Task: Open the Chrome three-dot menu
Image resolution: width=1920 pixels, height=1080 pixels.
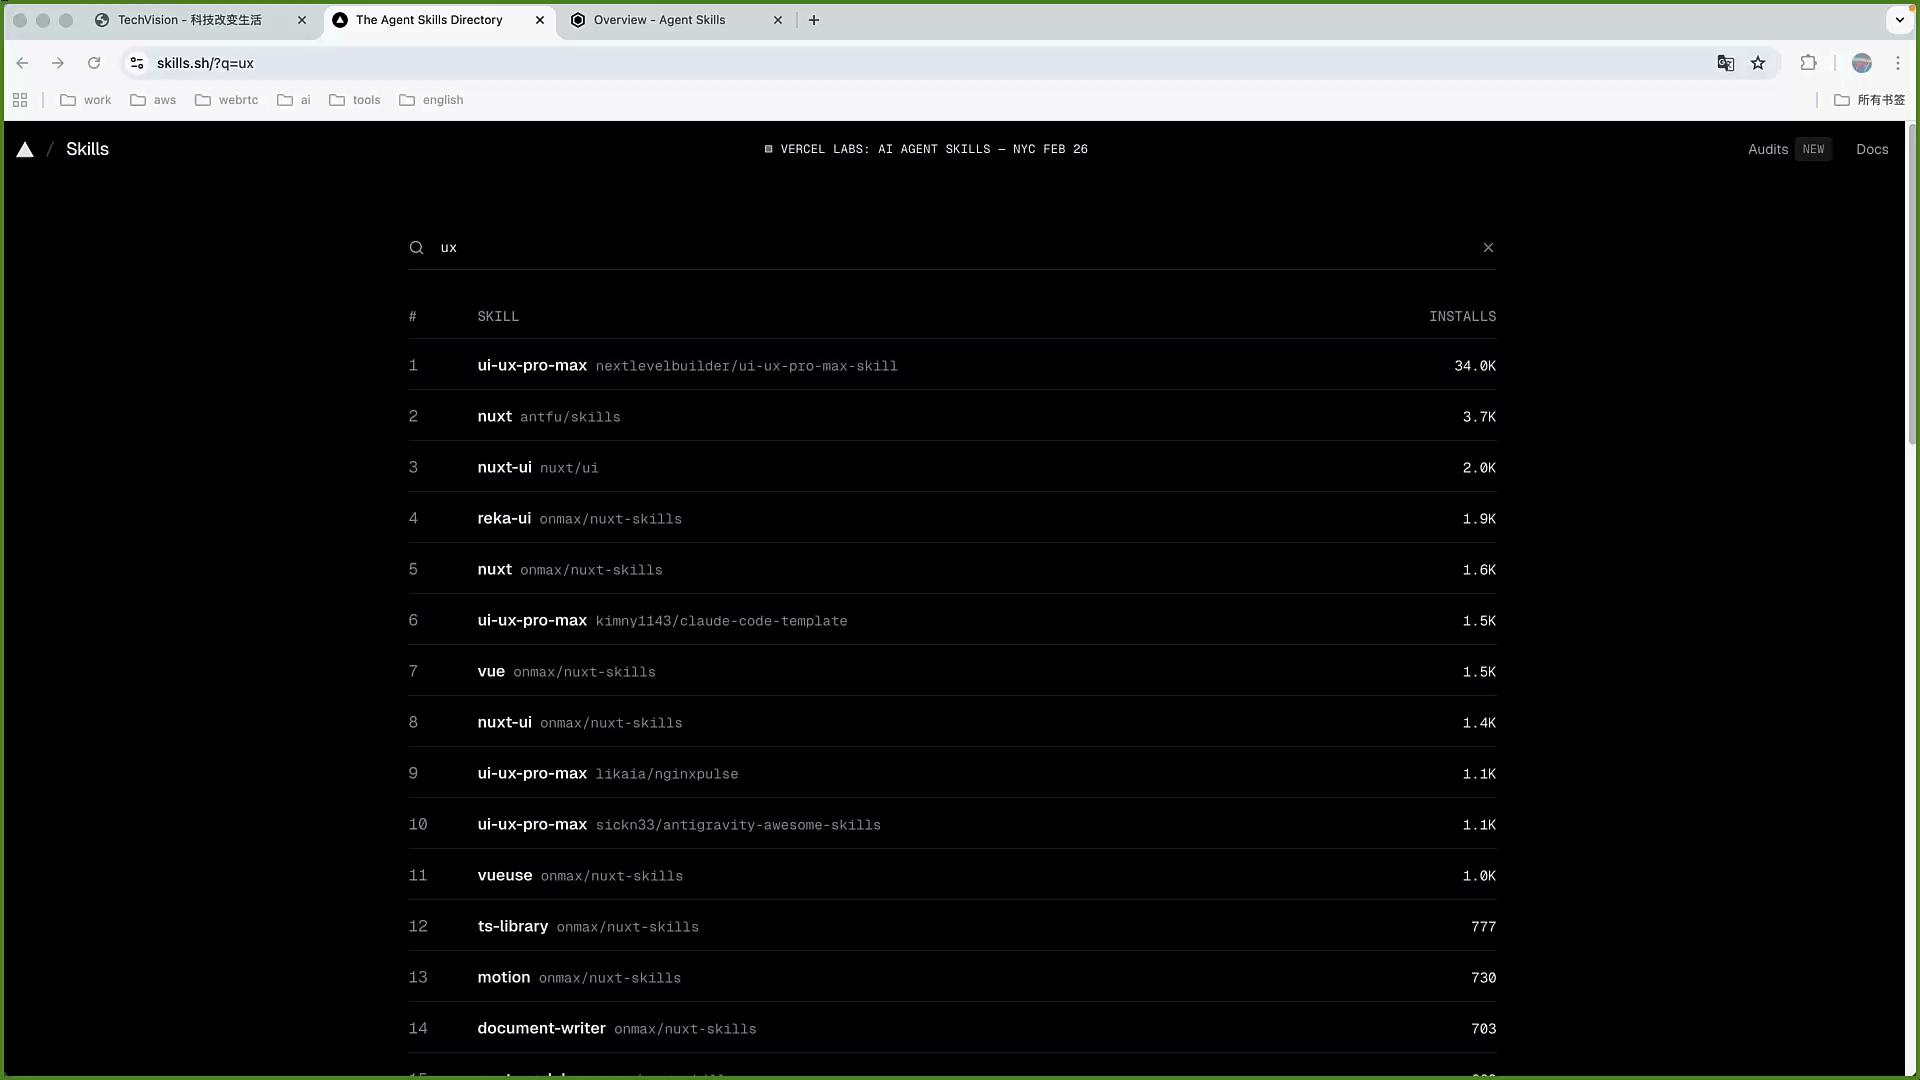Action: (x=1898, y=63)
